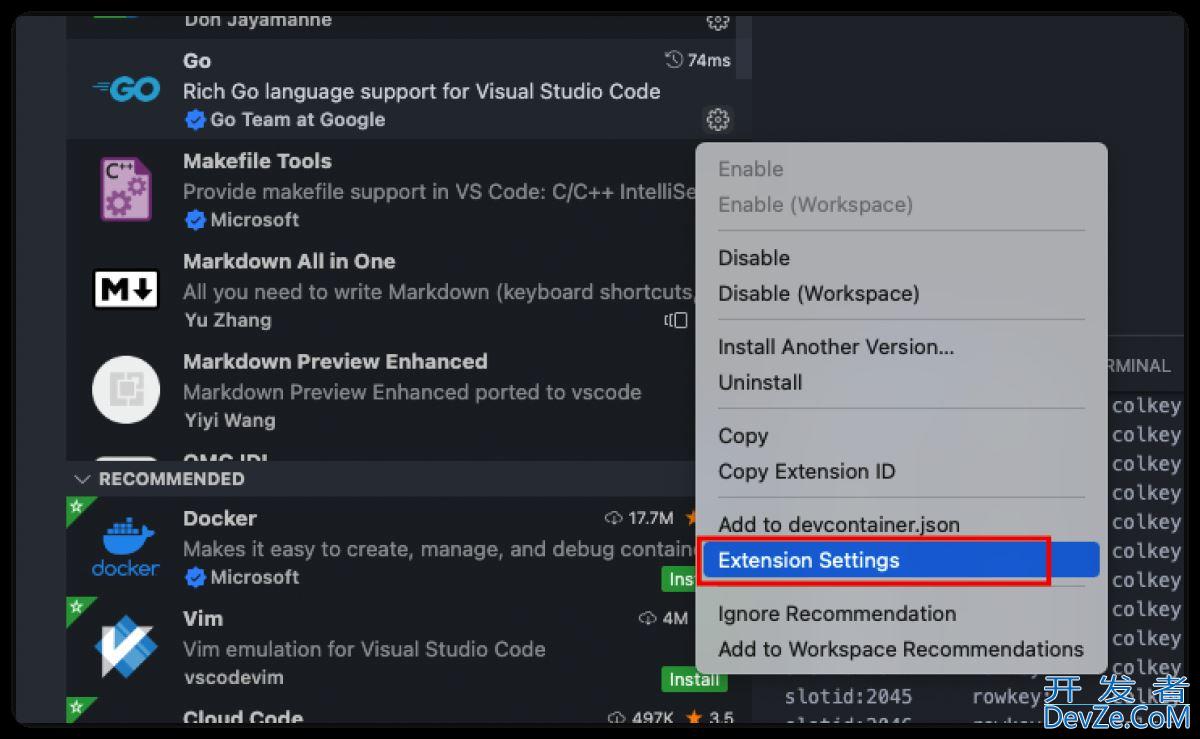Click the vscodevim publisher name
Viewport: 1200px width, 739px height.
233,678
